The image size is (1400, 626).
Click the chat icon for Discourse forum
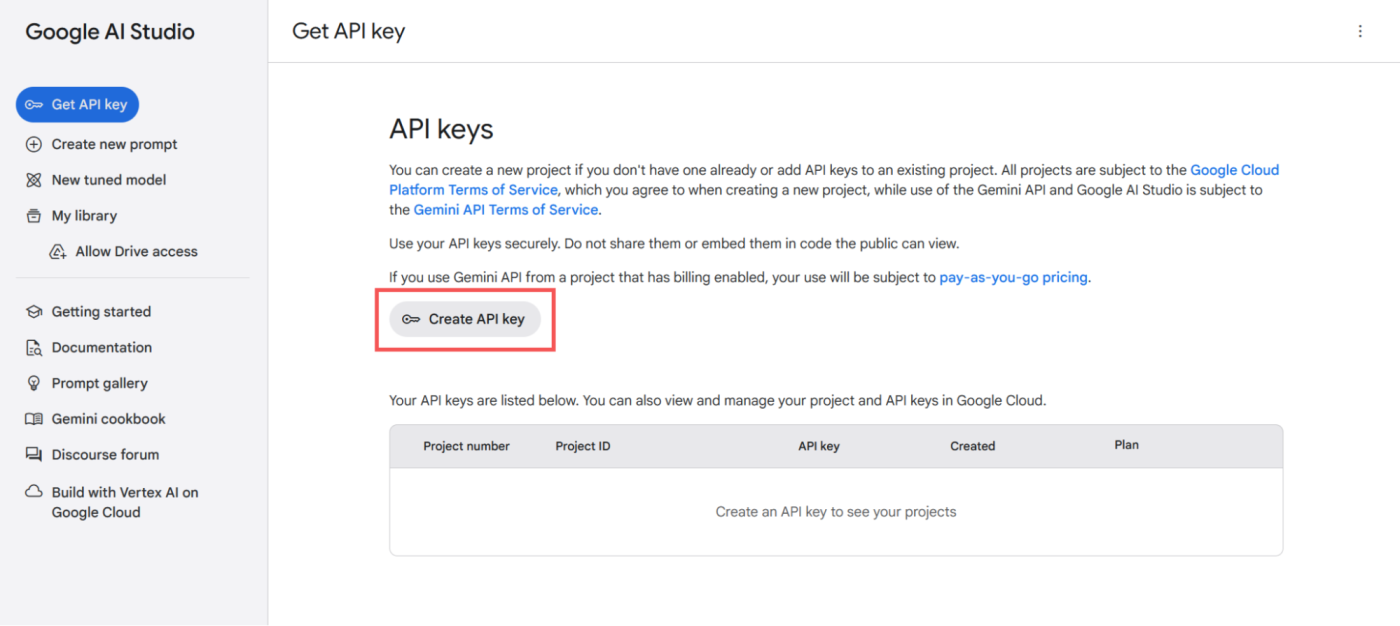click(34, 455)
